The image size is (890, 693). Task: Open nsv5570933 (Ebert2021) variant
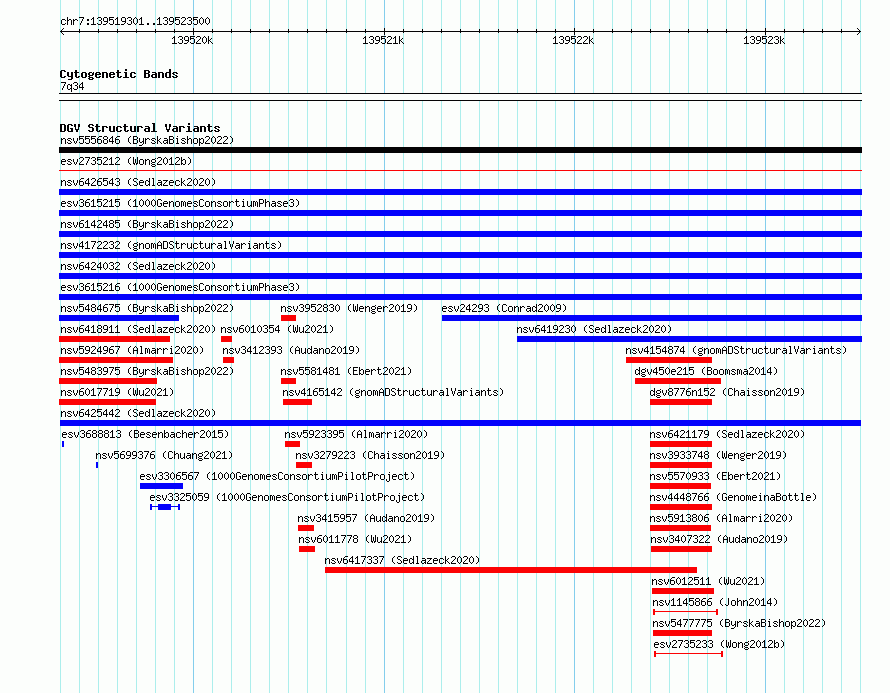click(715, 476)
